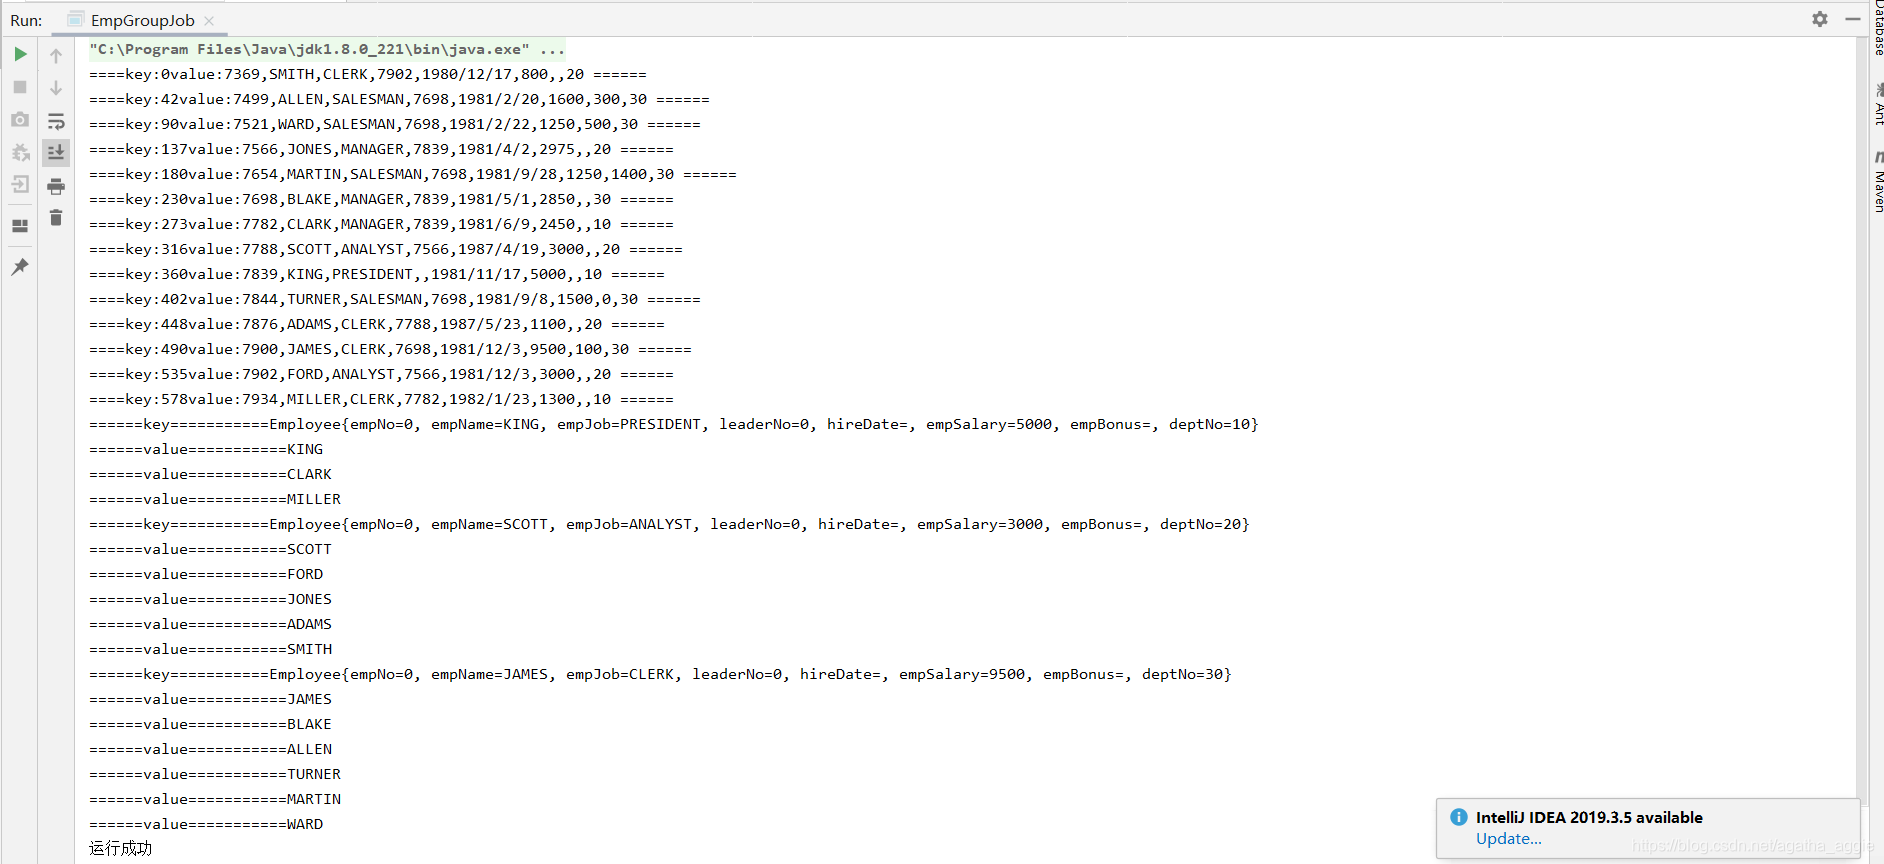Jump up the stack trace arrow
1884x864 pixels.
pos(56,56)
